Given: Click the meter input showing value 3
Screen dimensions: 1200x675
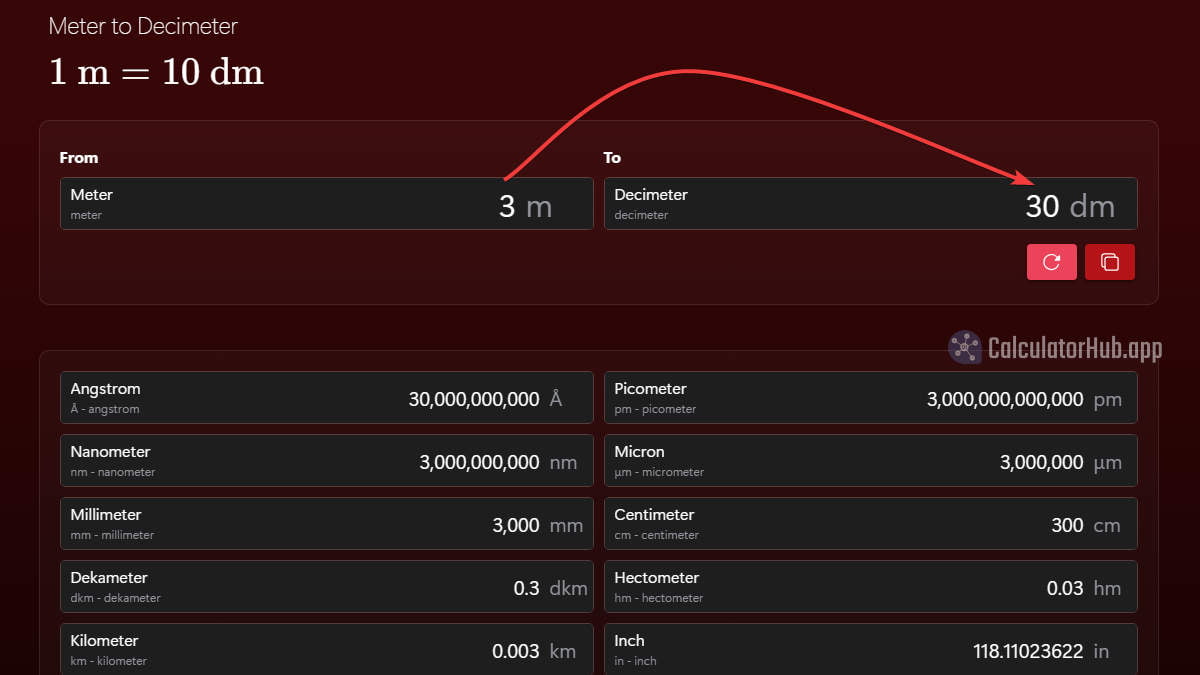Looking at the screenshot, I should pyautogui.click(x=508, y=206).
